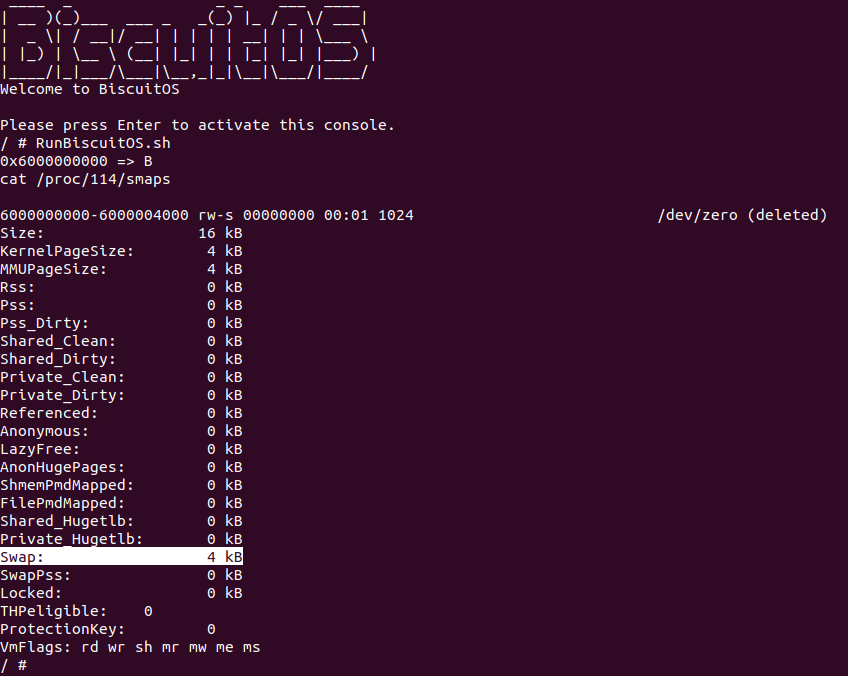
Task: Click the '0x6000000000 => B' output line
Action: pyautogui.click(x=76, y=161)
